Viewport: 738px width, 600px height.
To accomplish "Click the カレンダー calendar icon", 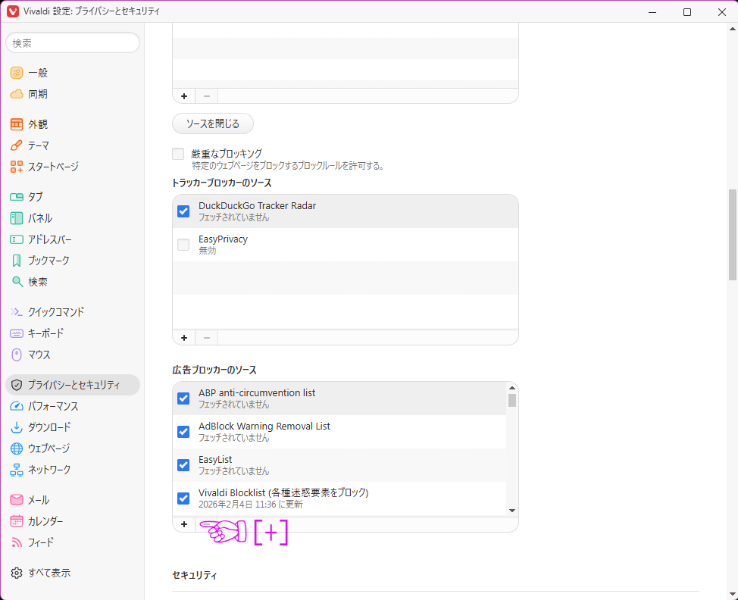I will tap(16, 521).
